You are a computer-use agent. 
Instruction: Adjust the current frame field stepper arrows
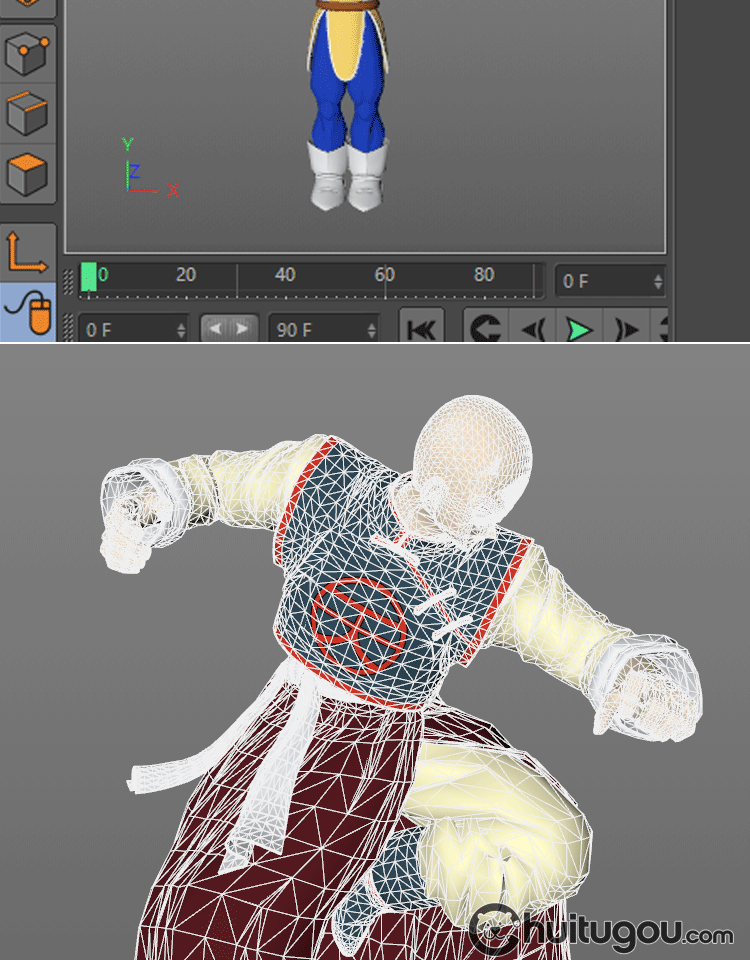point(657,282)
